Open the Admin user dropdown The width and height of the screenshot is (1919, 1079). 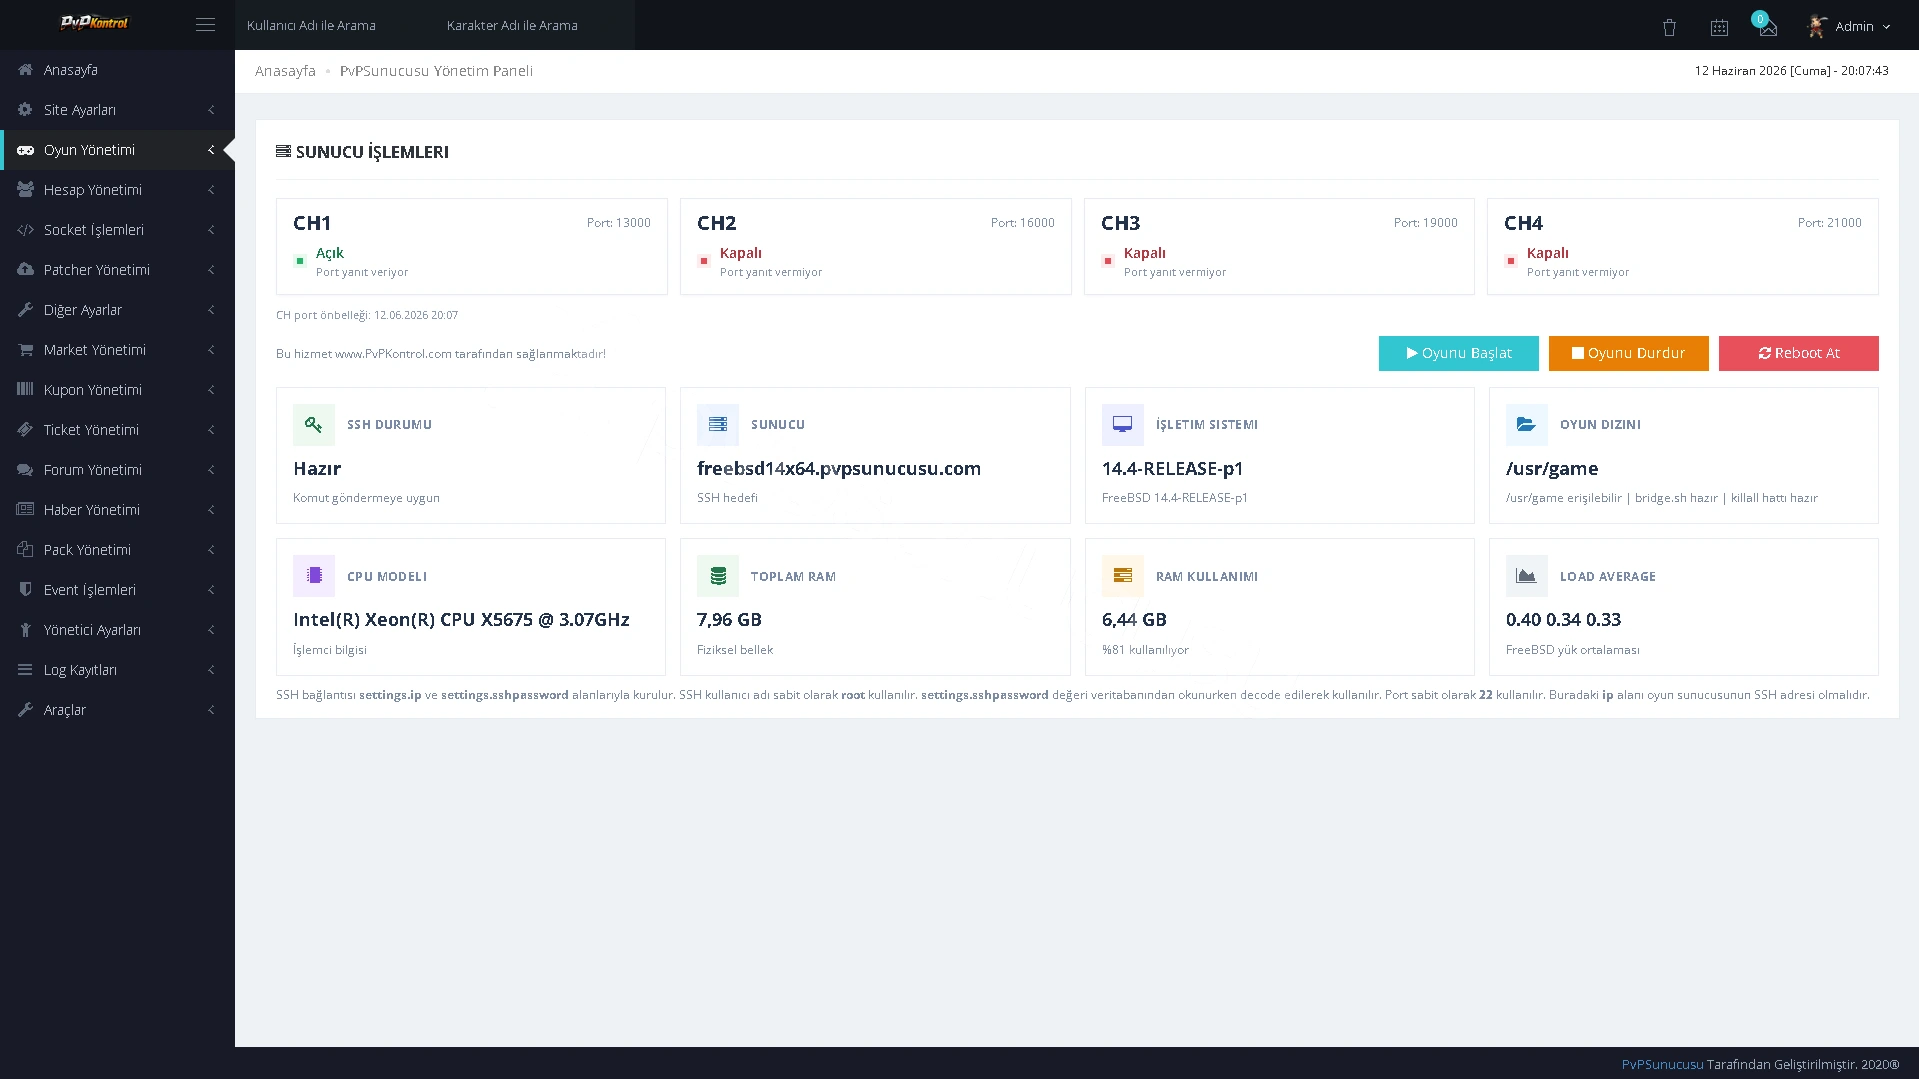tap(1849, 26)
